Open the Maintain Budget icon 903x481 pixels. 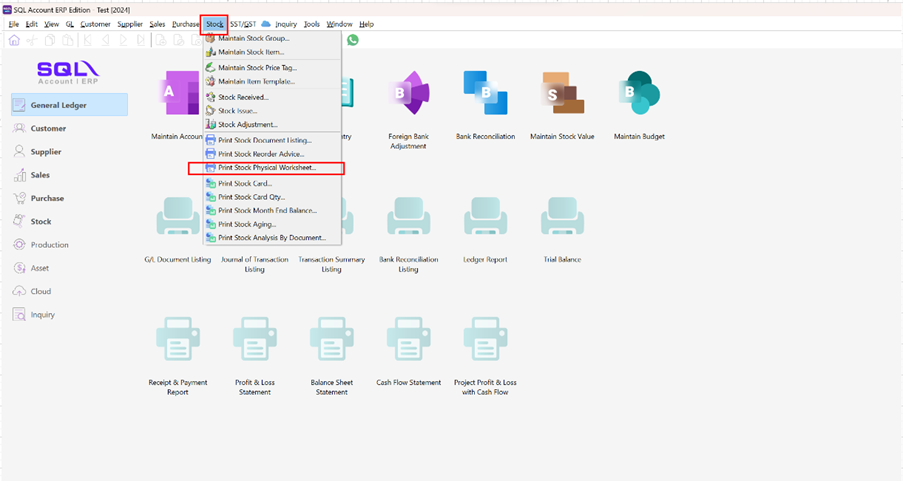[x=639, y=95]
